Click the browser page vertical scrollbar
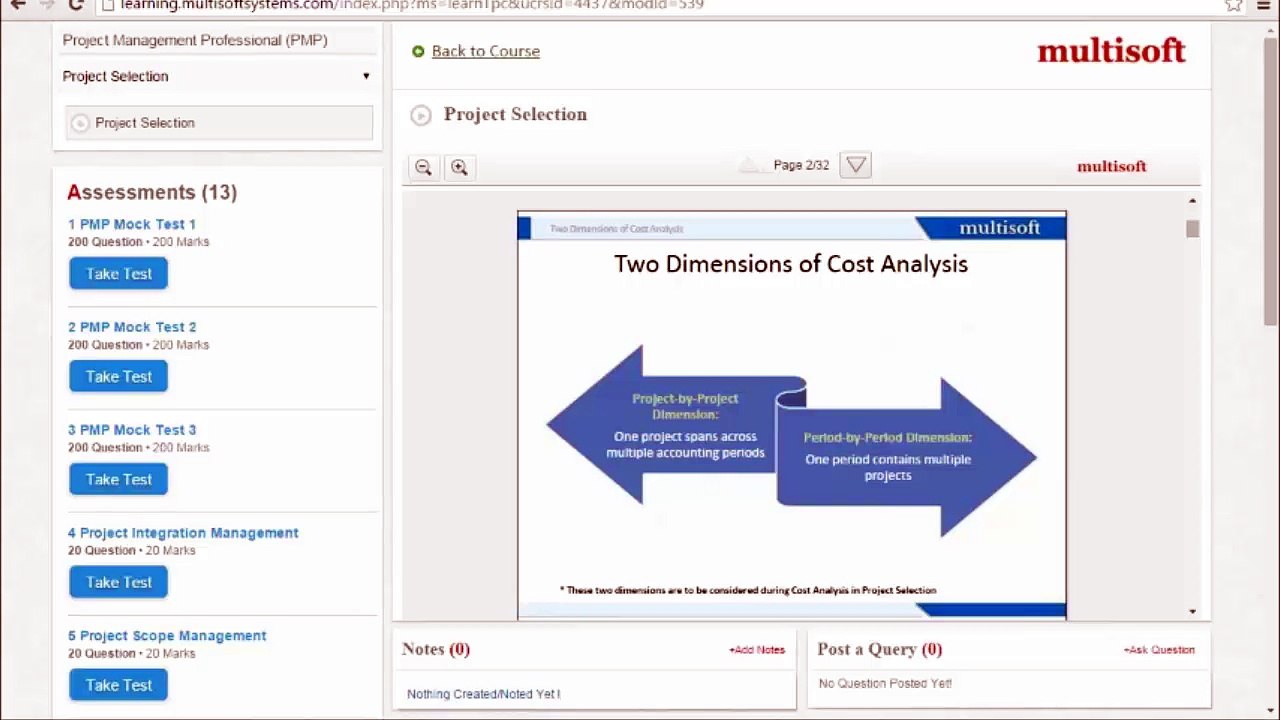Screen dimensions: 1280x720 click(x=1270, y=180)
